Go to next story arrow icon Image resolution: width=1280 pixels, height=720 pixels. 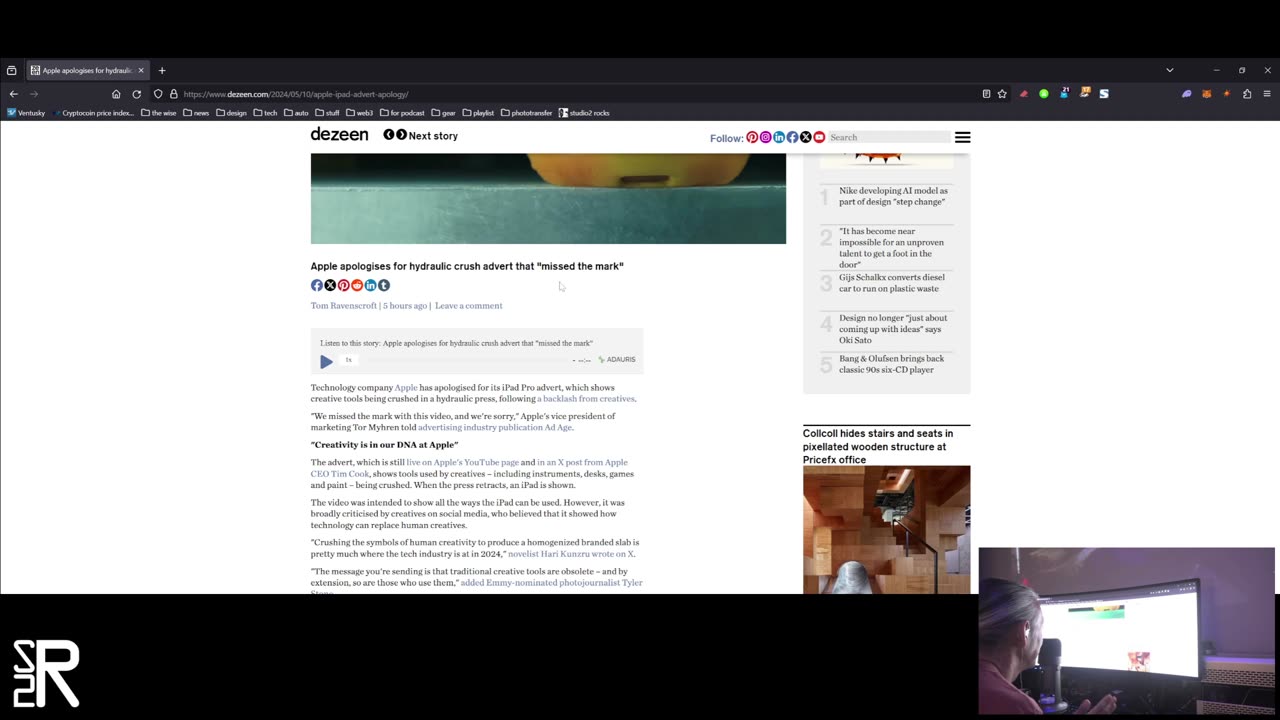401,135
